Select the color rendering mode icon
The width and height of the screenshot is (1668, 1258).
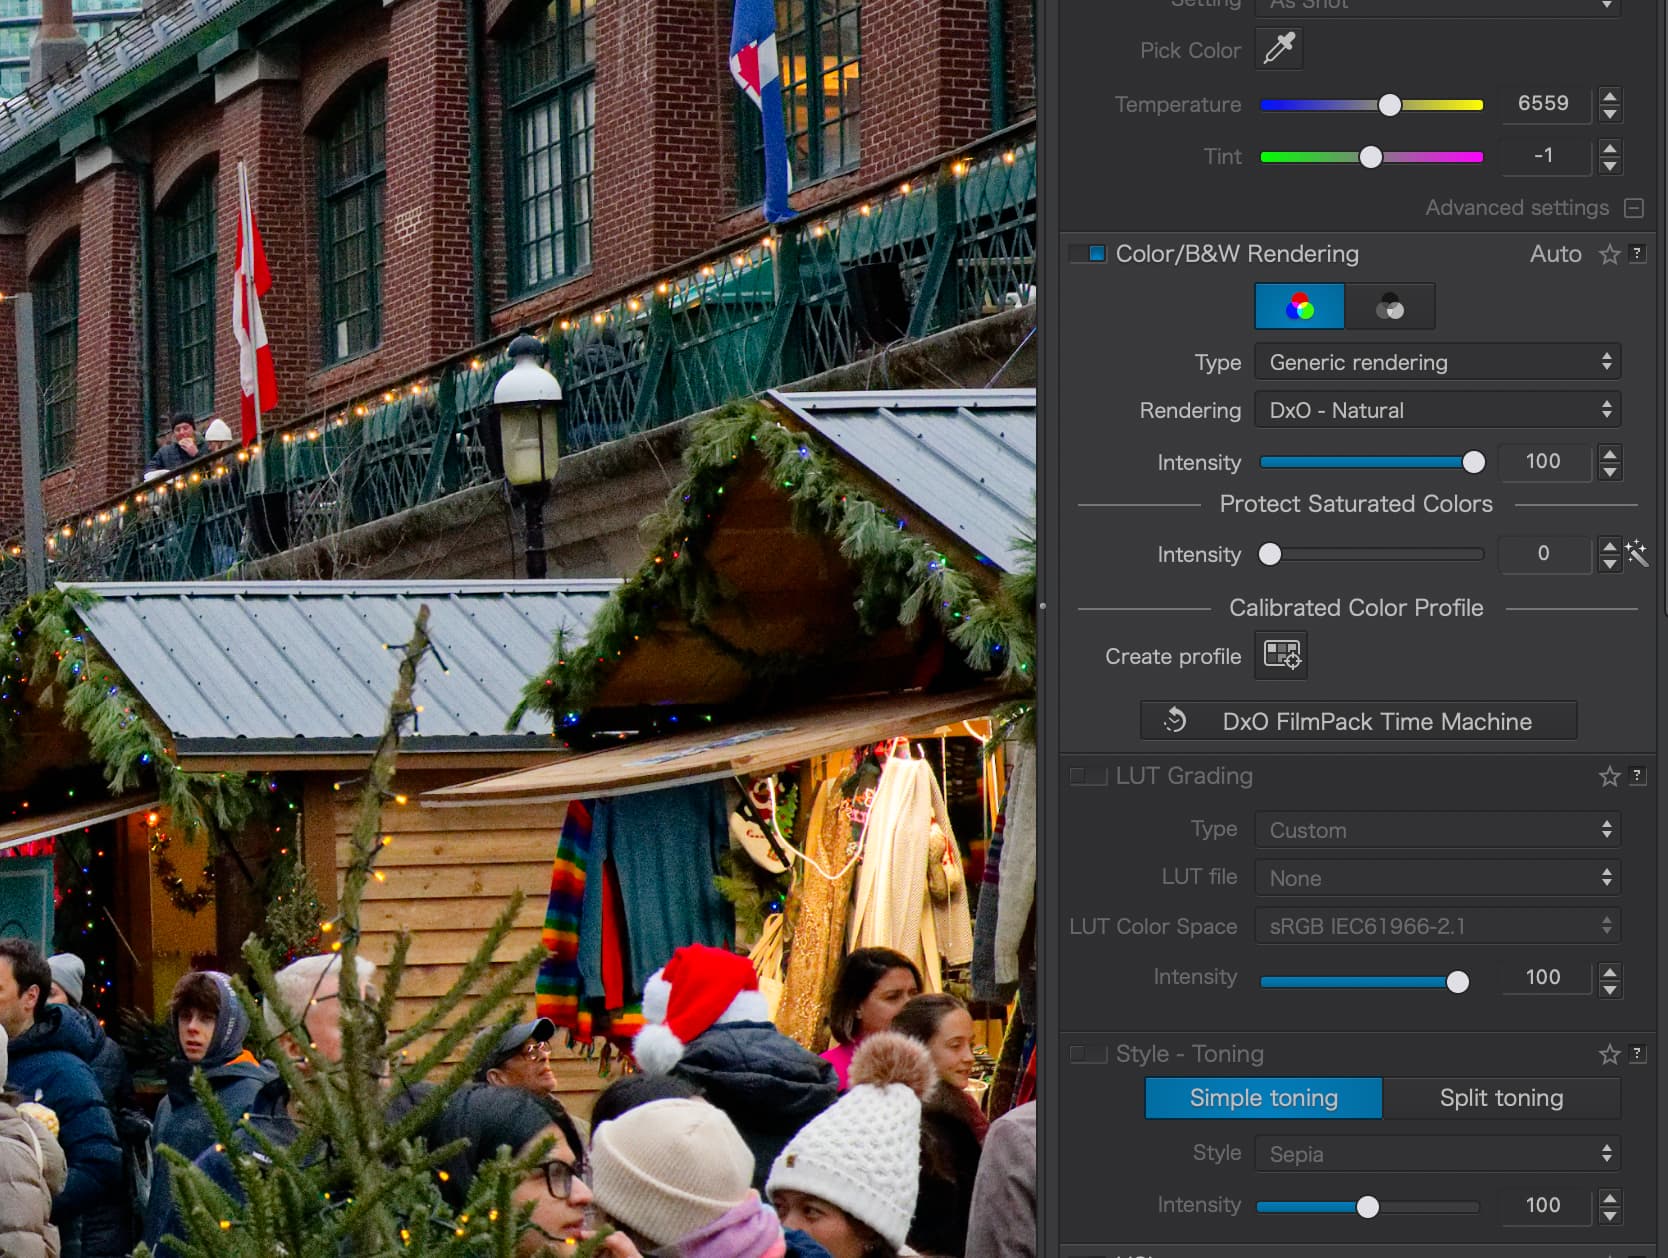click(x=1299, y=306)
